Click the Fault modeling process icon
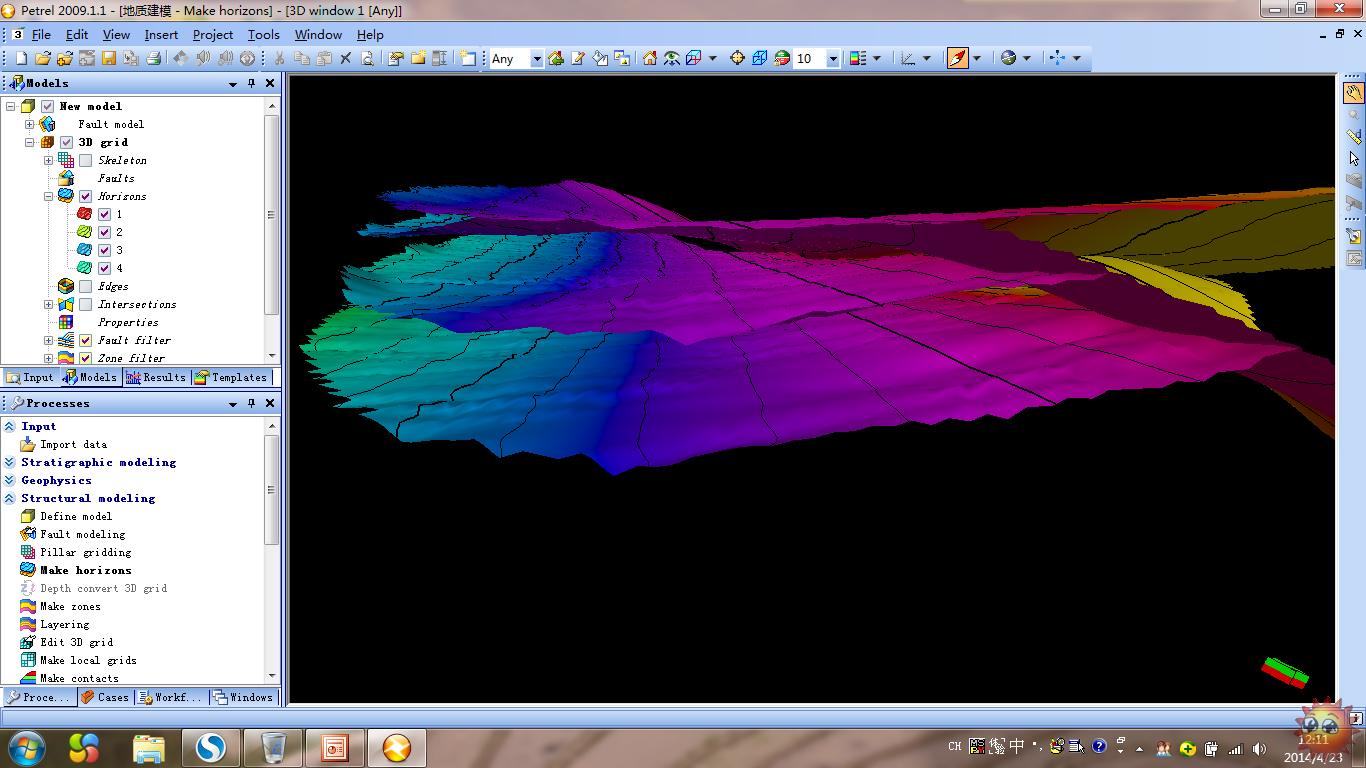Screen dimensions: 1366x768 point(28,534)
